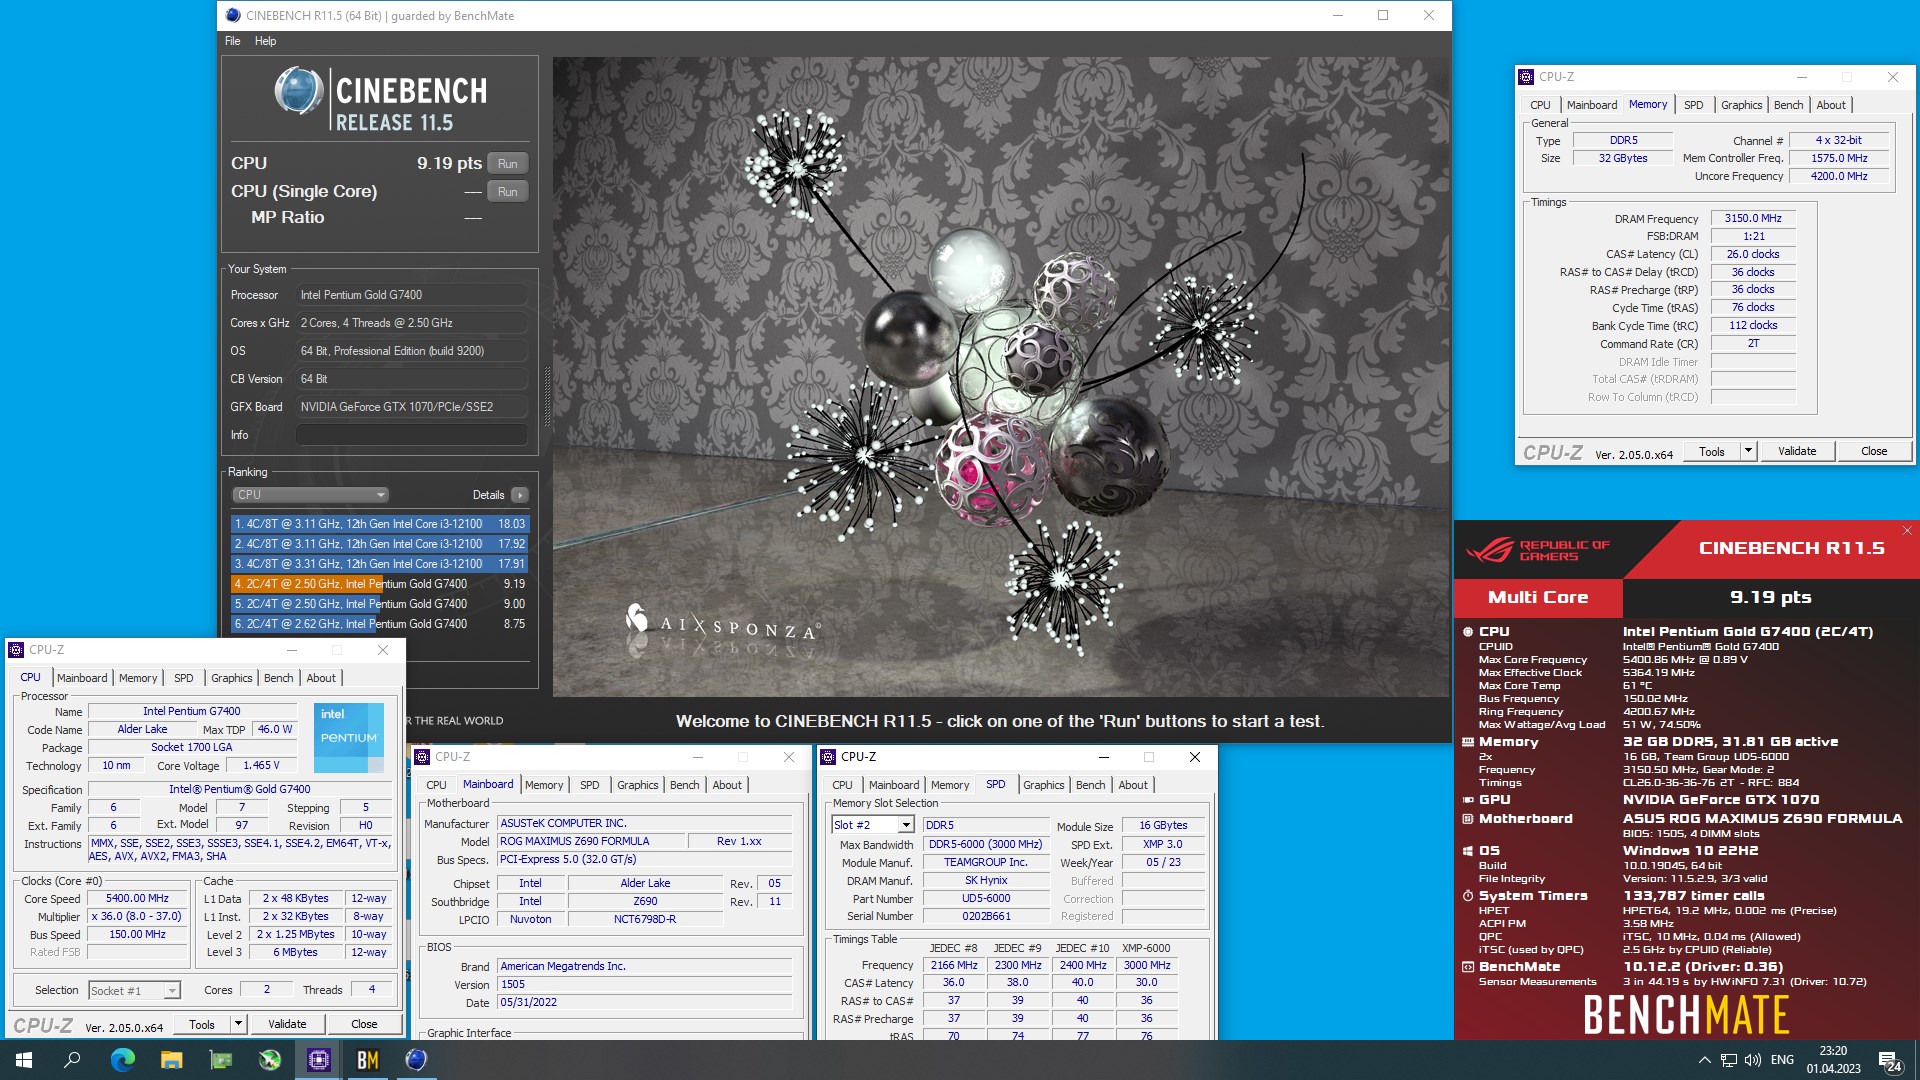Switch to Bench tab in top-right CPU-Z
Viewport: 1920px width, 1080px height.
[1788, 105]
